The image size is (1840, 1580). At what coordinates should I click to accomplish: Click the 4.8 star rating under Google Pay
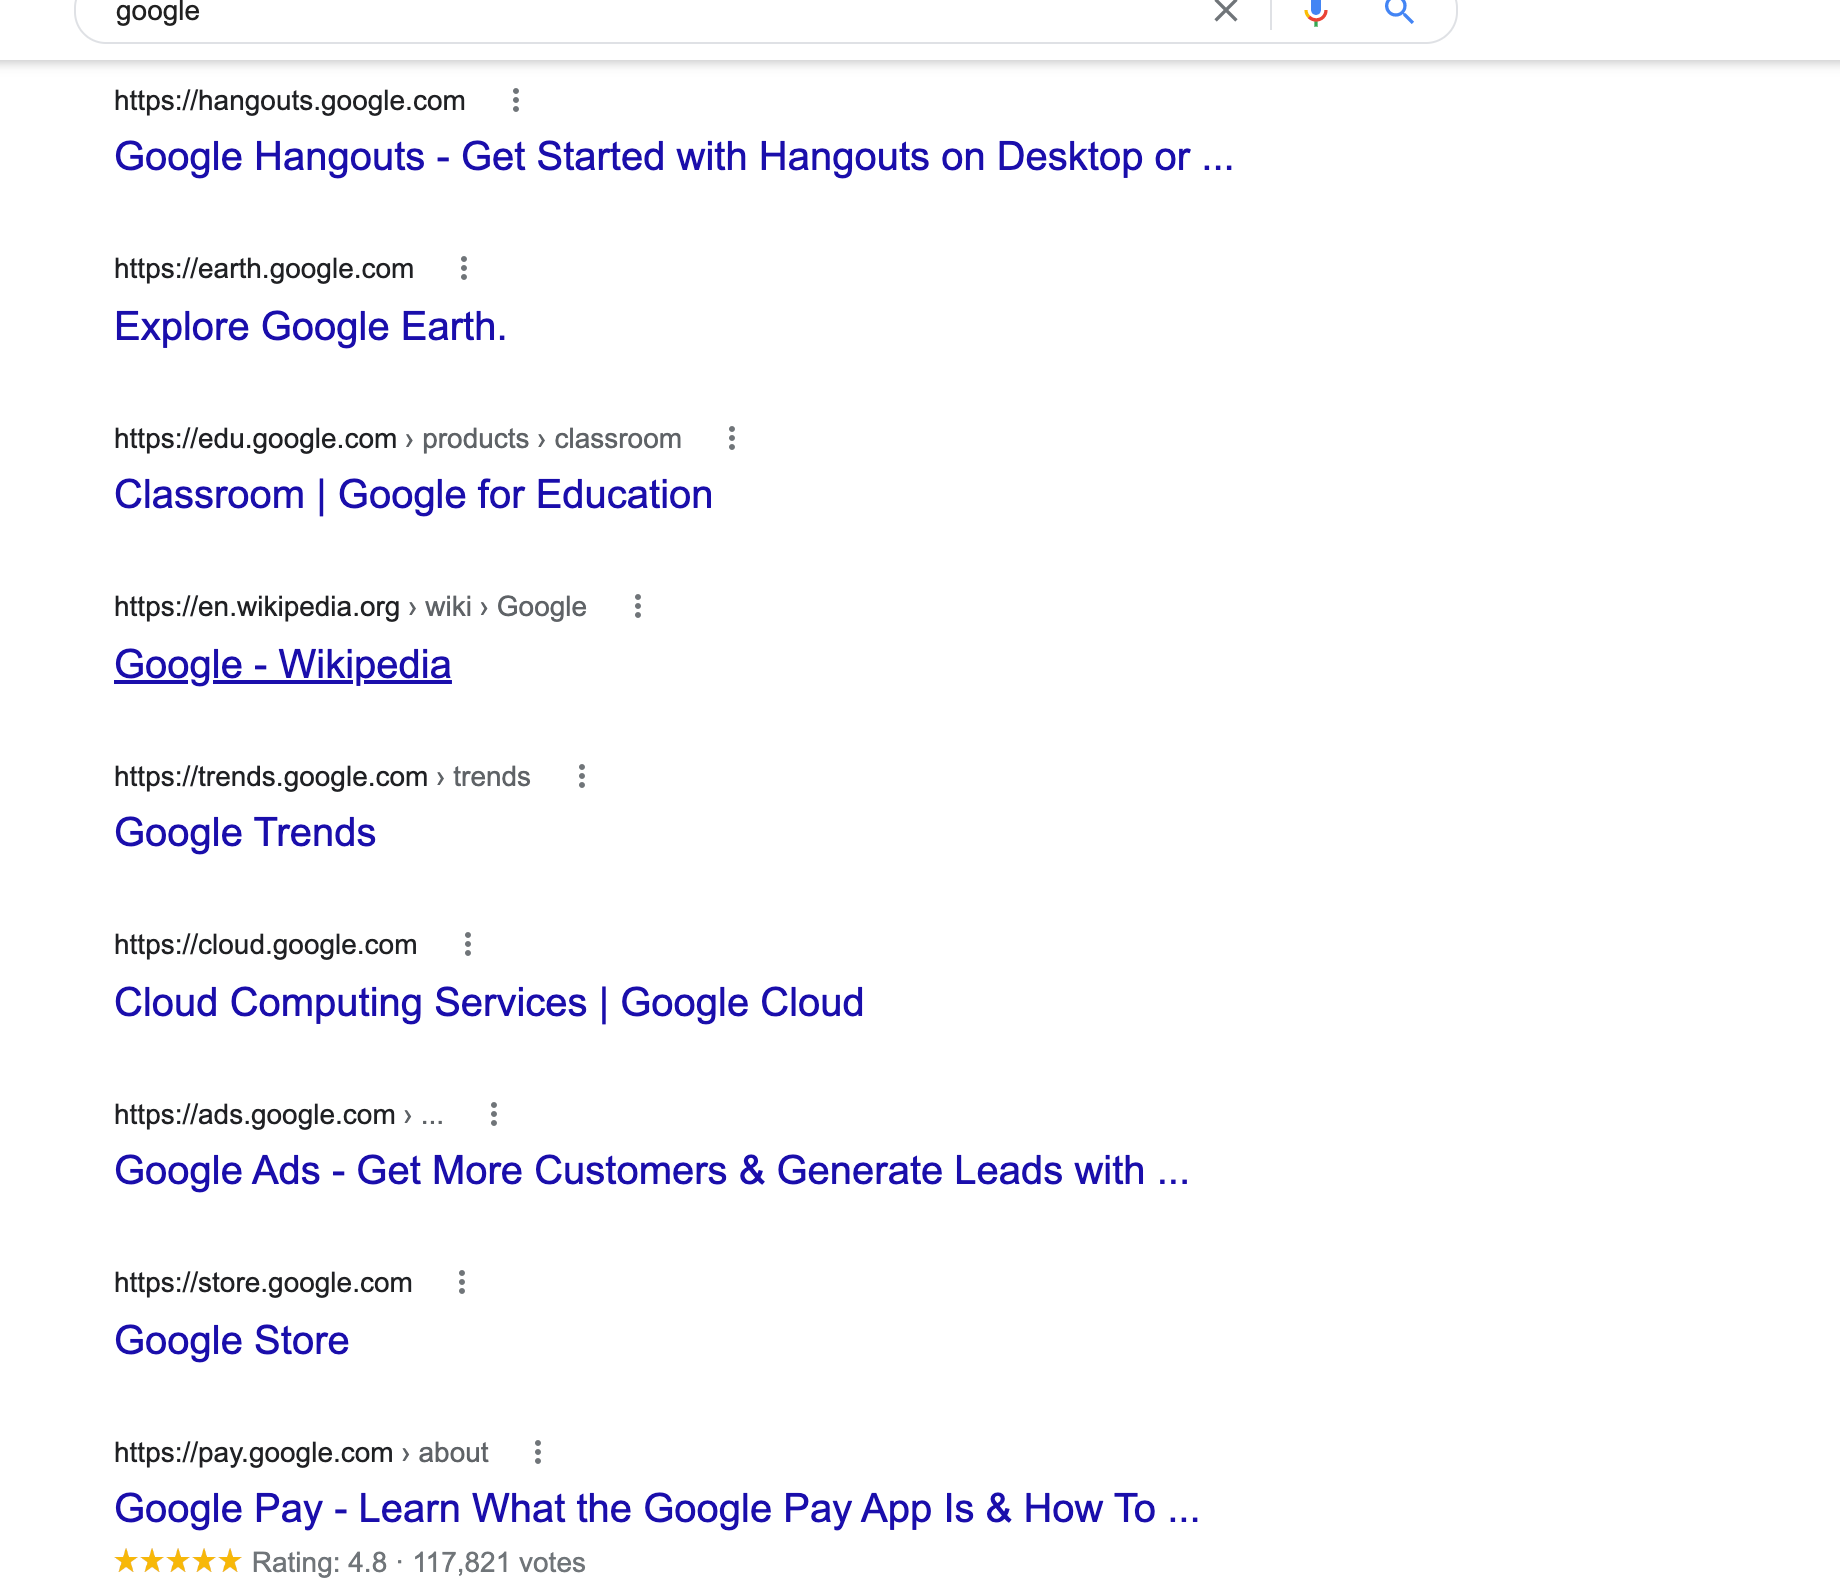click(x=178, y=1559)
